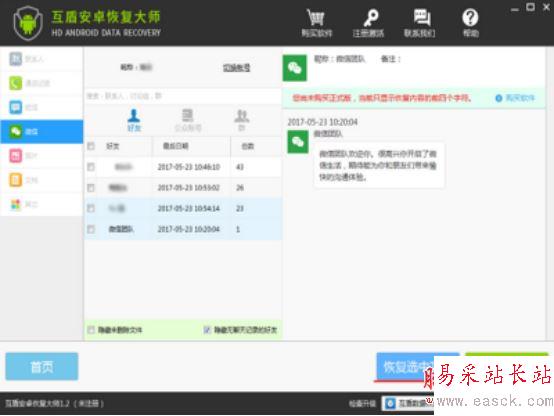Click the 微信团队 welcome message bubble

(x=378, y=165)
